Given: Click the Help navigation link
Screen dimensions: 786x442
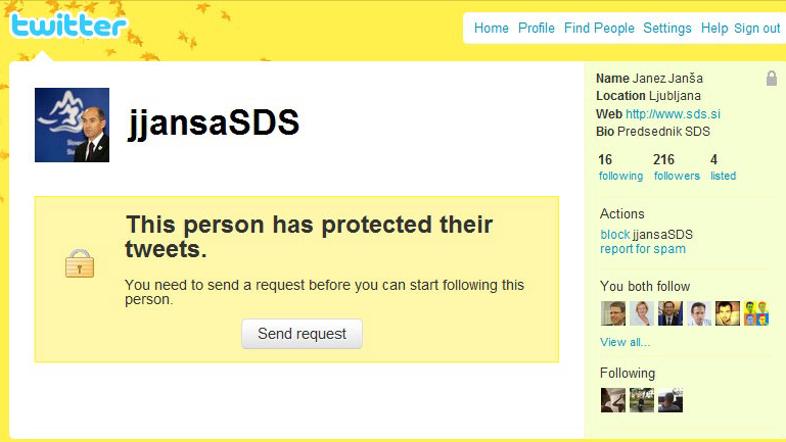Looking at the screenshot, I should coord(714,28).
